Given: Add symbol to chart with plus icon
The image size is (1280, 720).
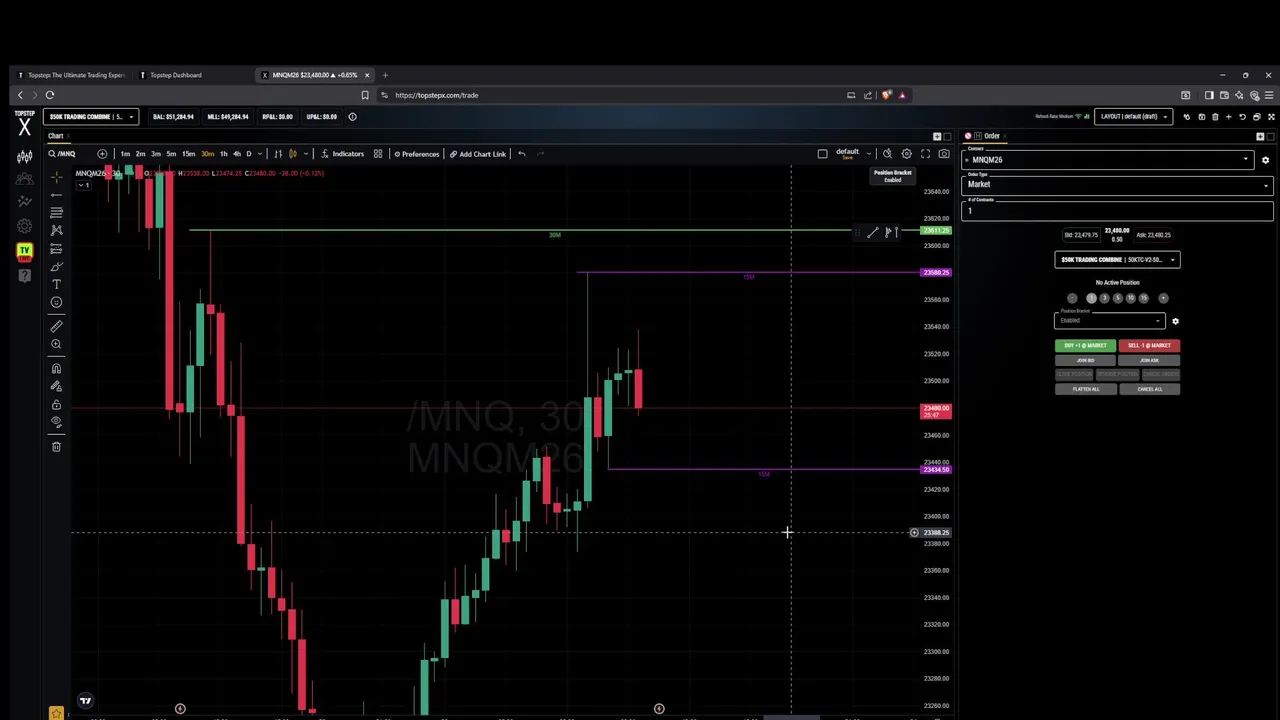Looking at the screenshot, I should [102, 154].
